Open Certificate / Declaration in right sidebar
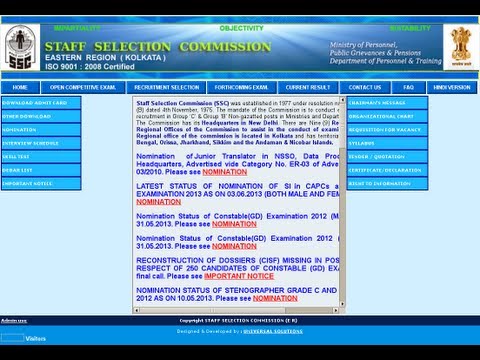The height and width of the screenshot is (360, 480). 387,170
